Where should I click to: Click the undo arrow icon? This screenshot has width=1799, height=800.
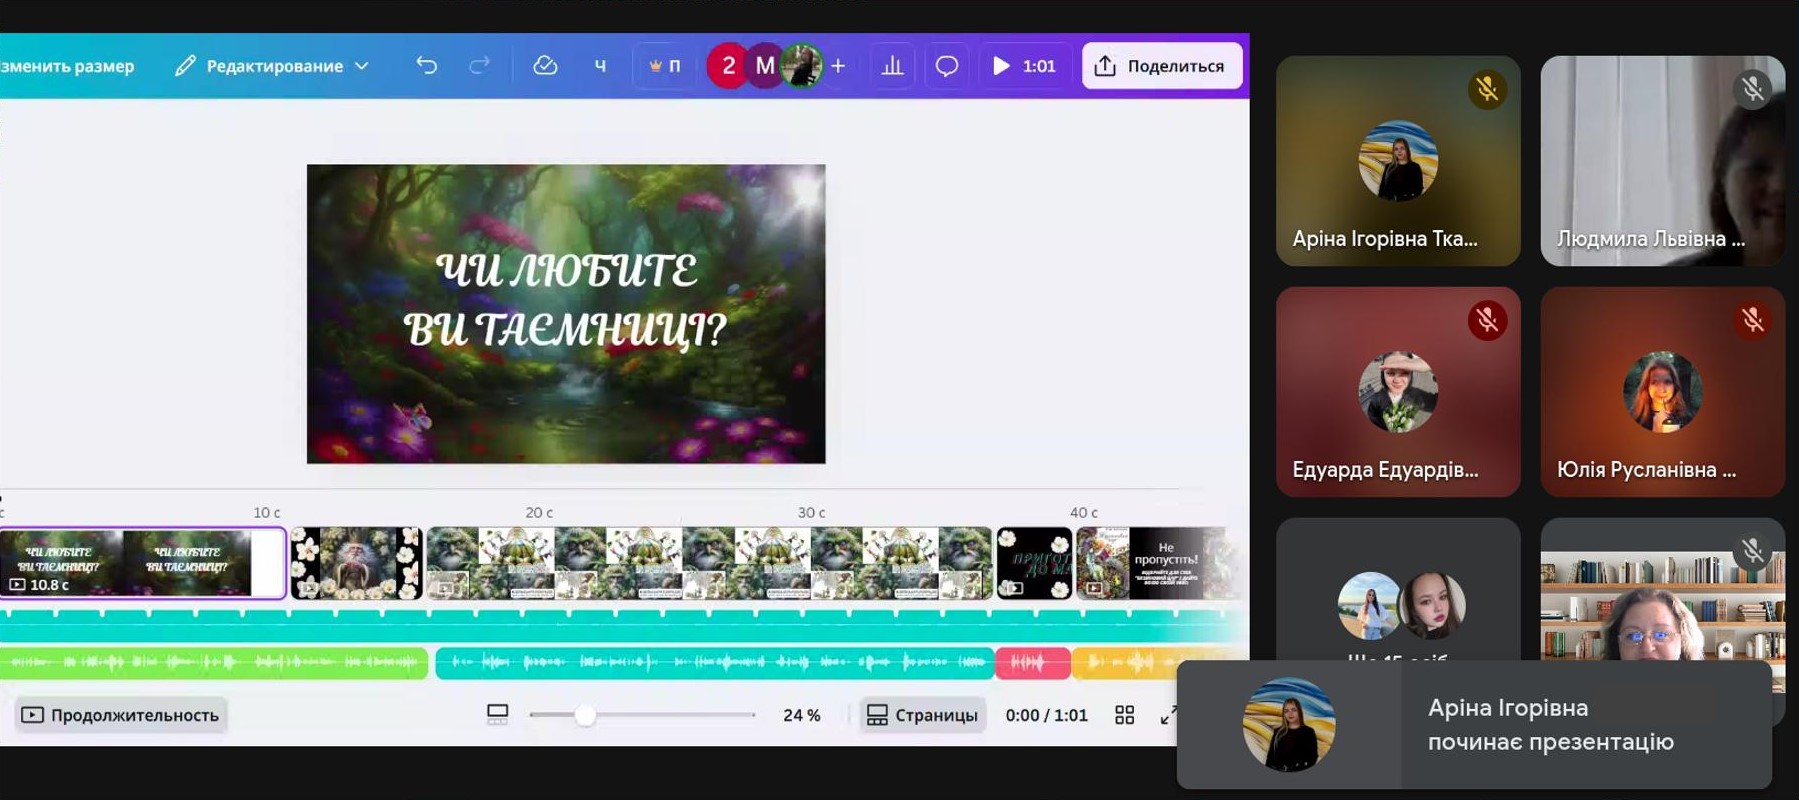[x=427, y=66]
